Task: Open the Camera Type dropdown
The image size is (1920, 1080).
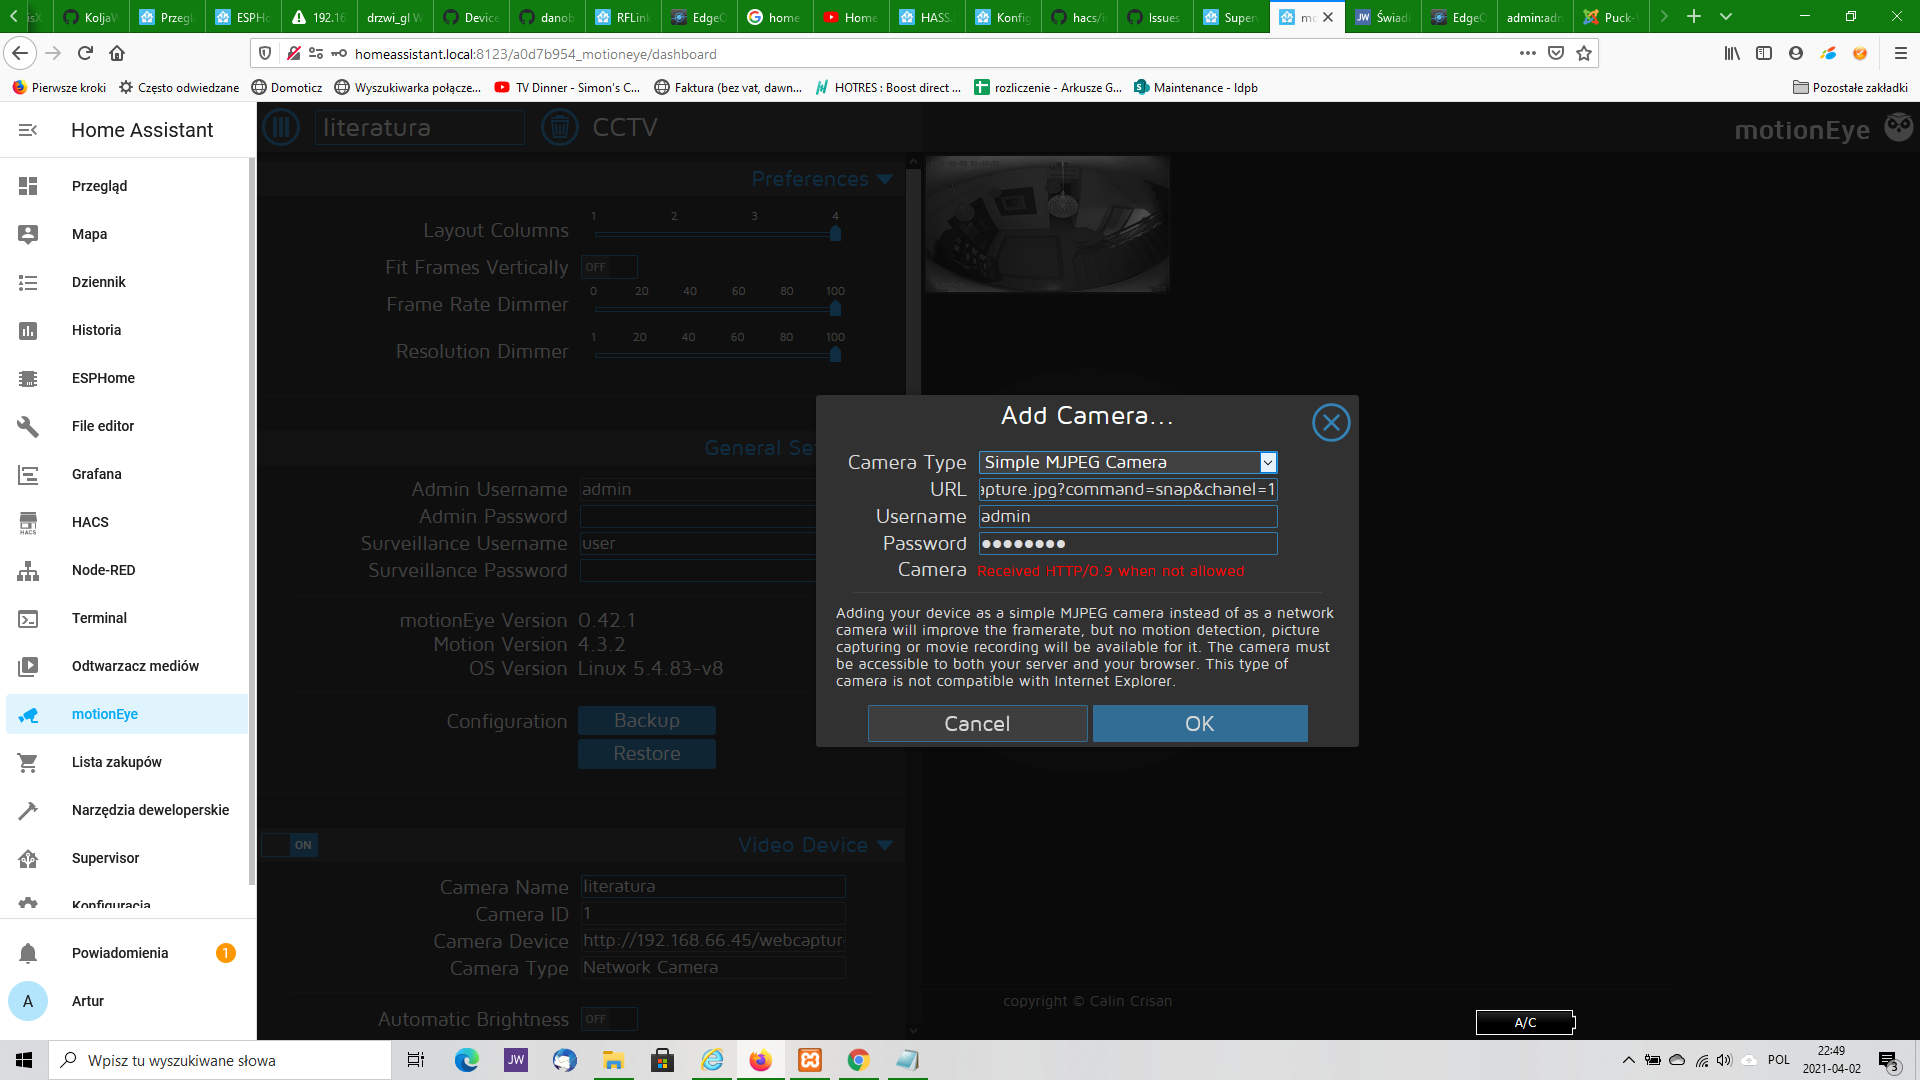Action: coord(1267,462)
